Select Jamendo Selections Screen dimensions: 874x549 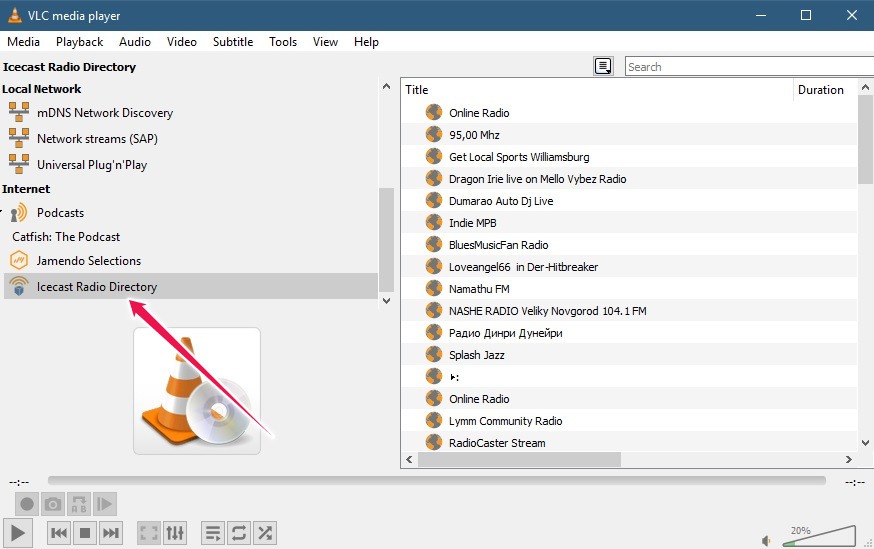(89, 261)
